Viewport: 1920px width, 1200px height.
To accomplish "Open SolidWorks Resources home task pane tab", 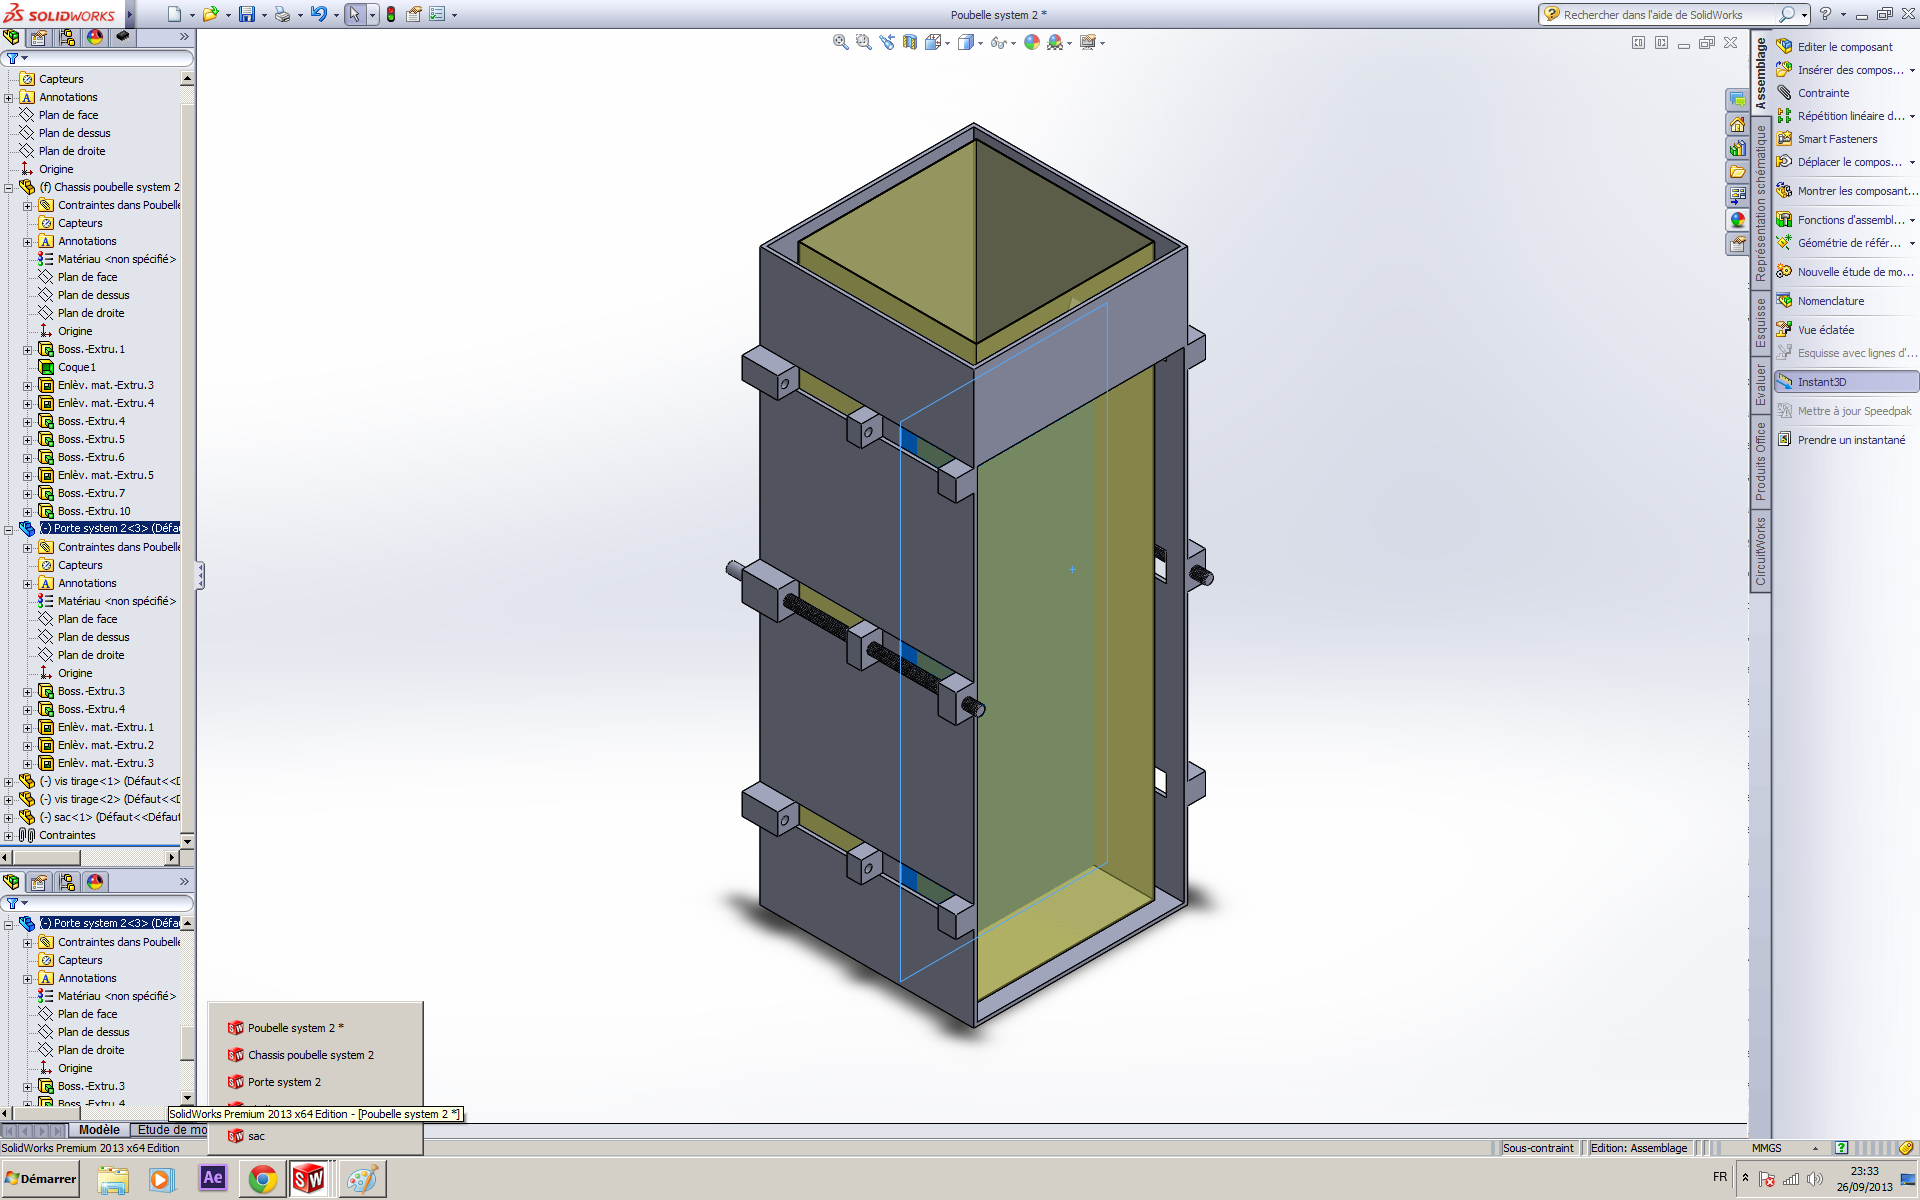I will (1738, 125).
